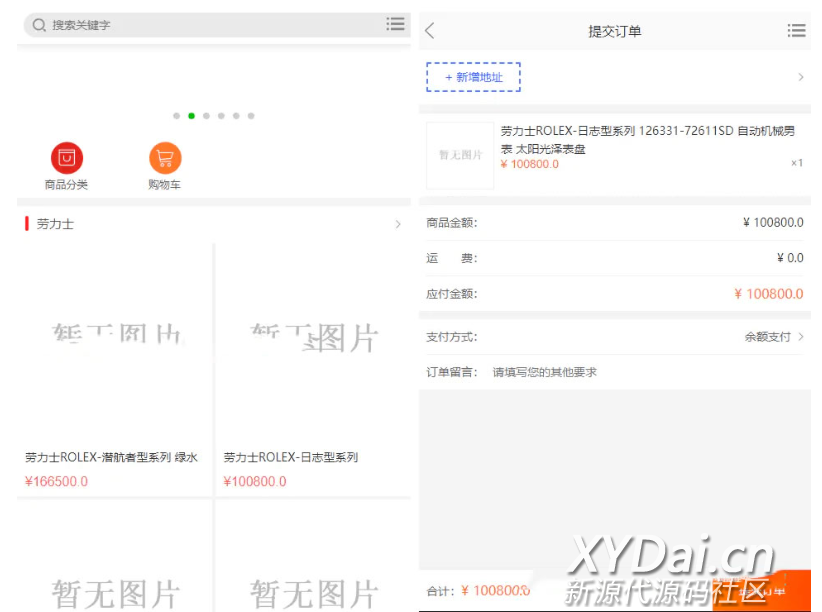This screenshot has width=822, height=612.
Task: Expand the 劳力士 section arrow
Action: click(397, 224)
